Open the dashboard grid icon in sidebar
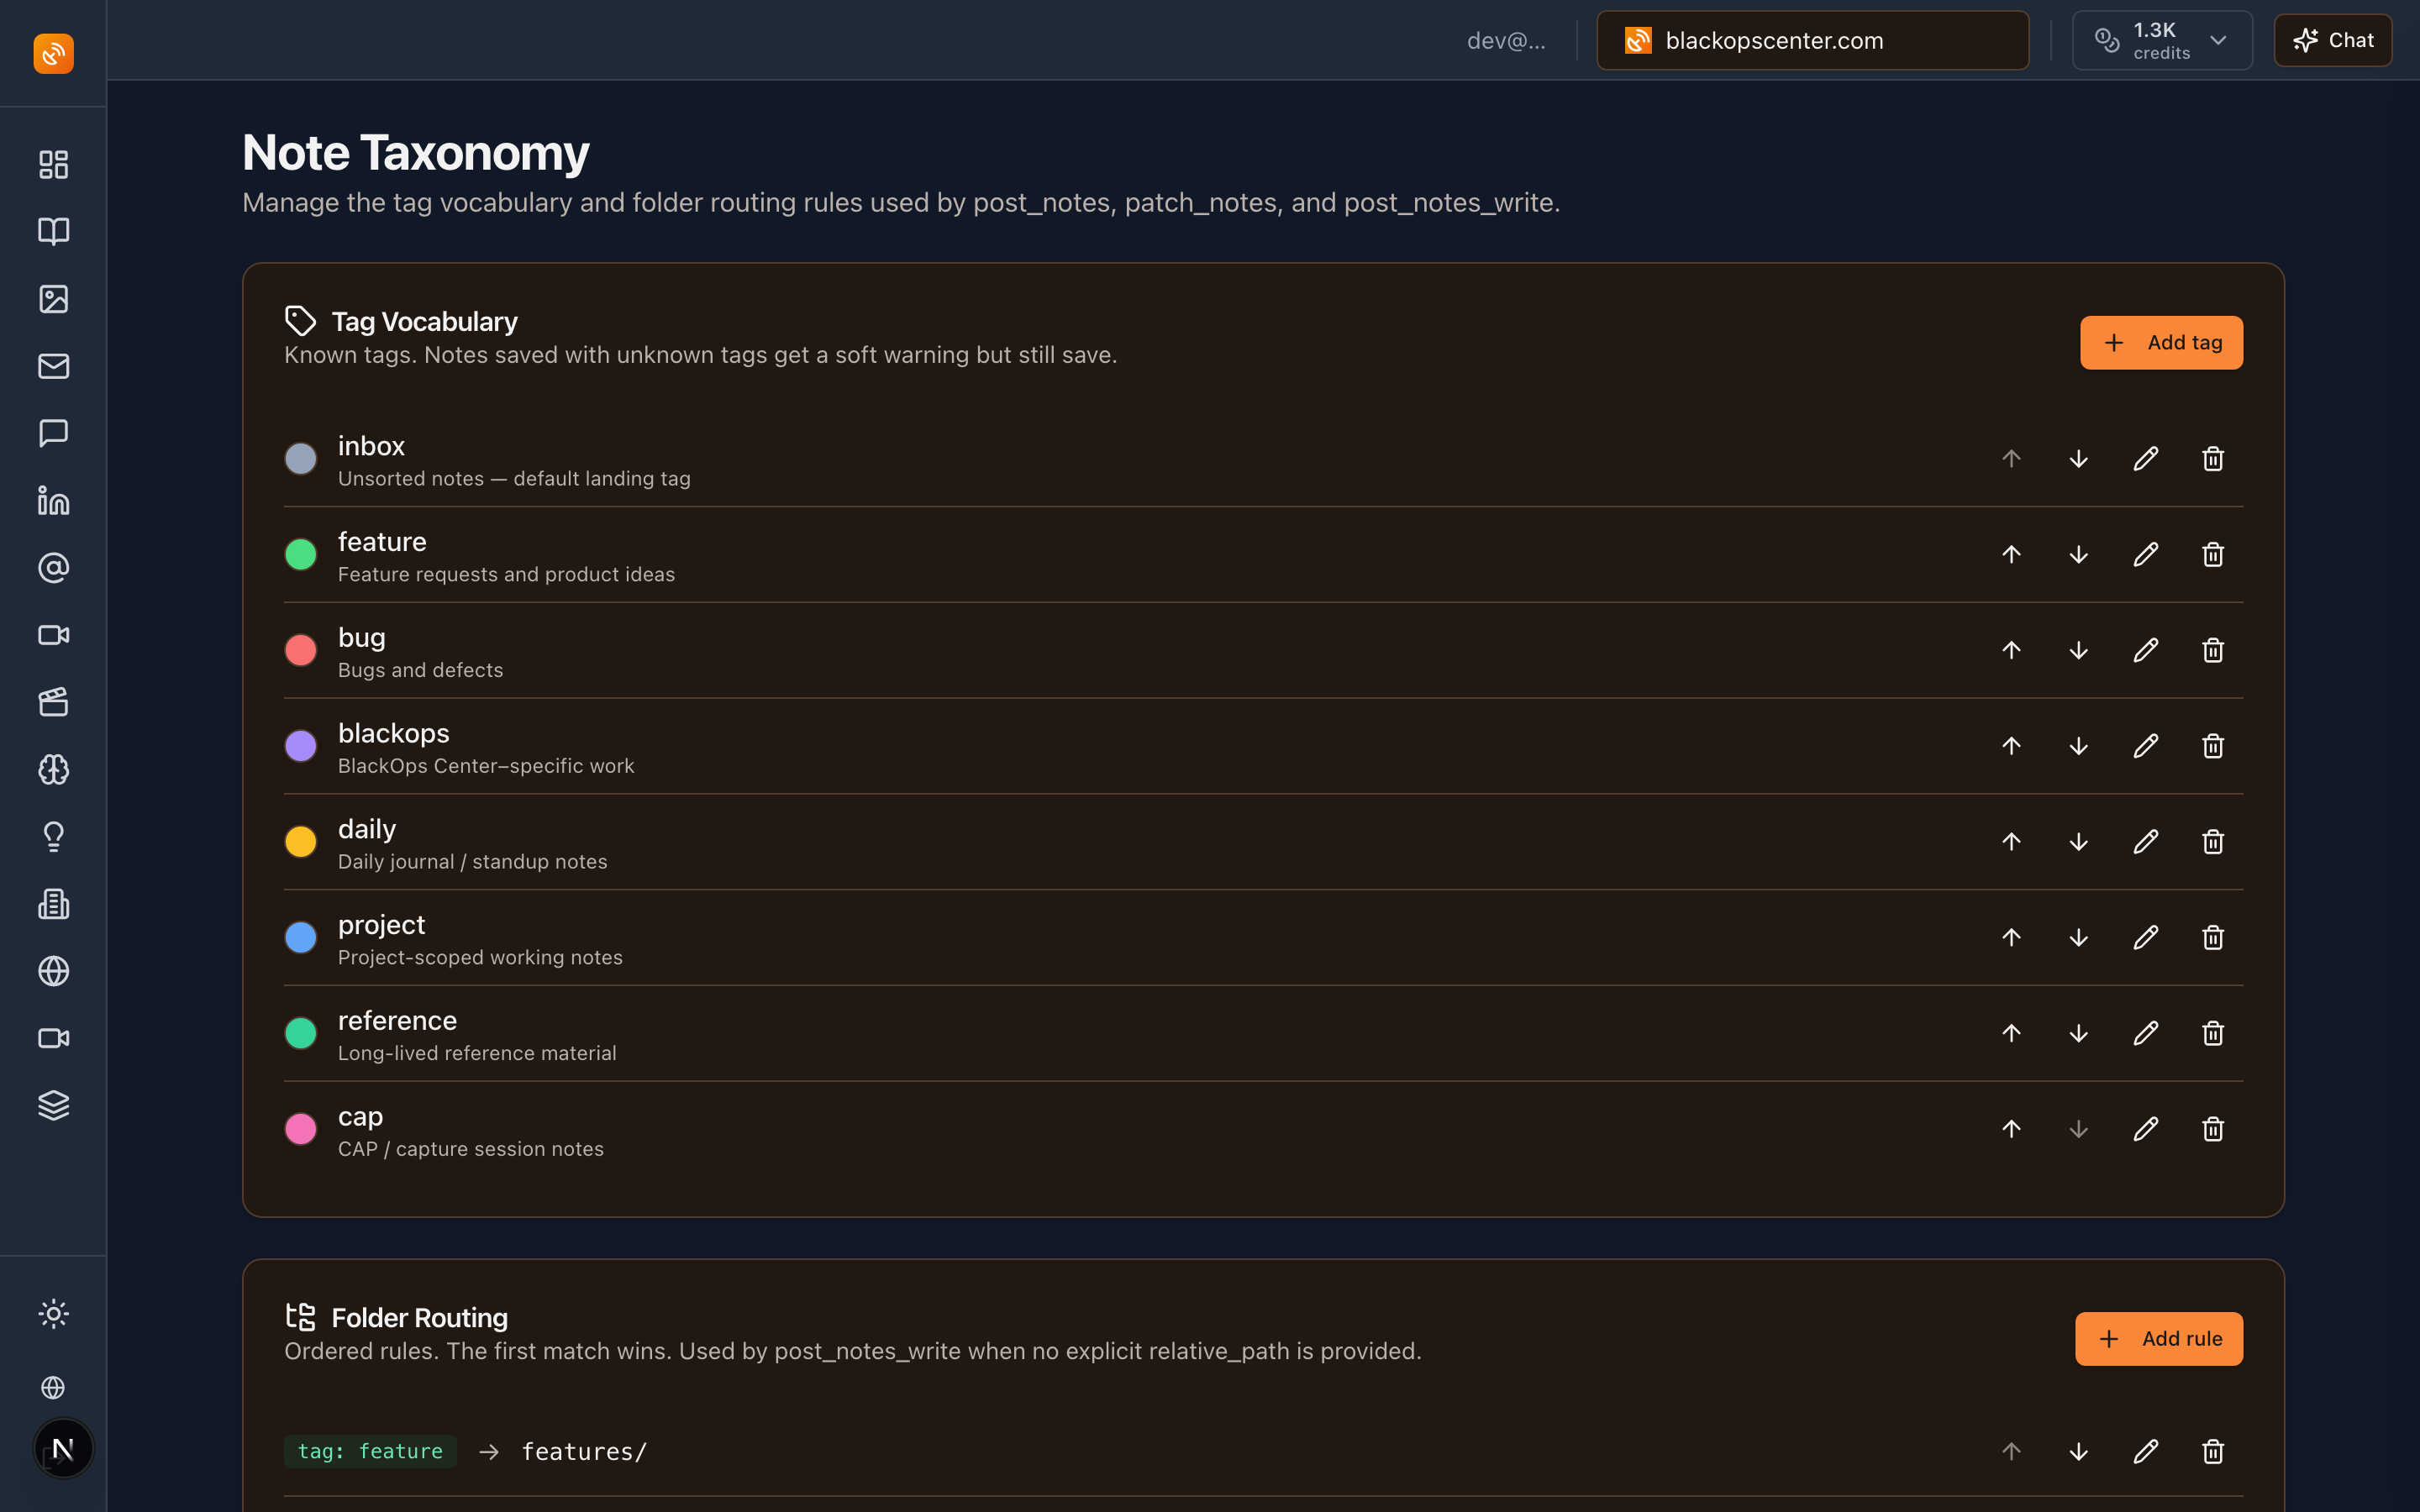Screen dimensions: 2420x1512 pyautogui.click(x=53, y=164)
